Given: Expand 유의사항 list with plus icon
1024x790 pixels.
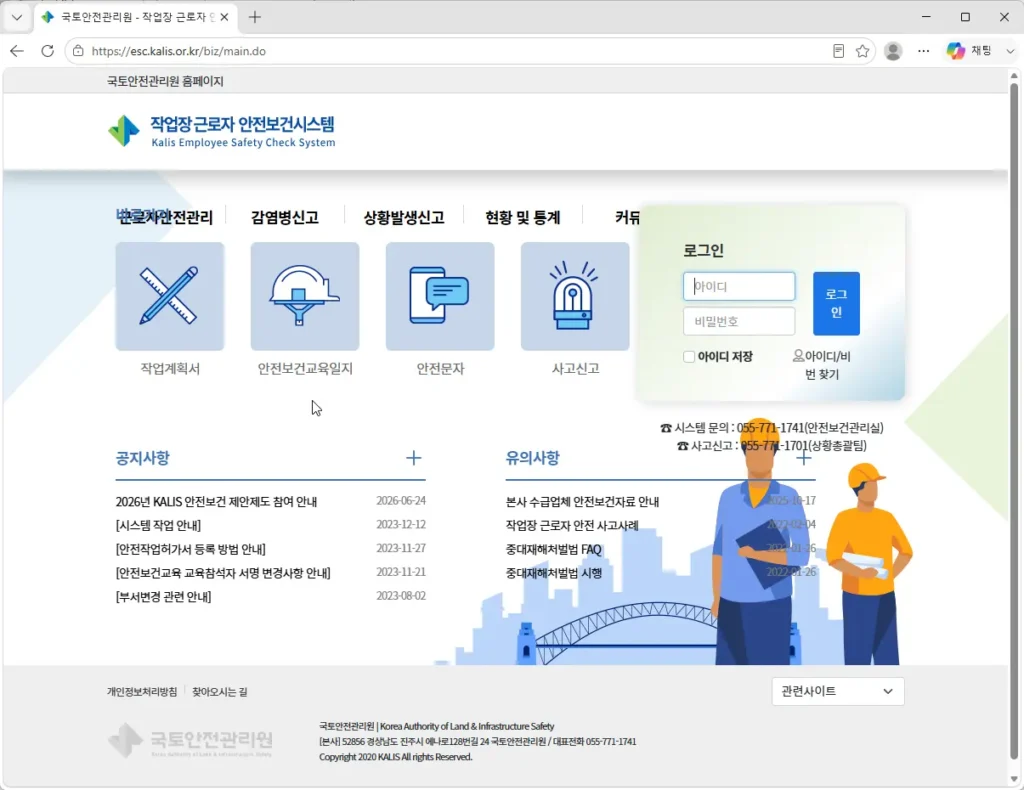Looking at the screenshot, I should 804,458.
